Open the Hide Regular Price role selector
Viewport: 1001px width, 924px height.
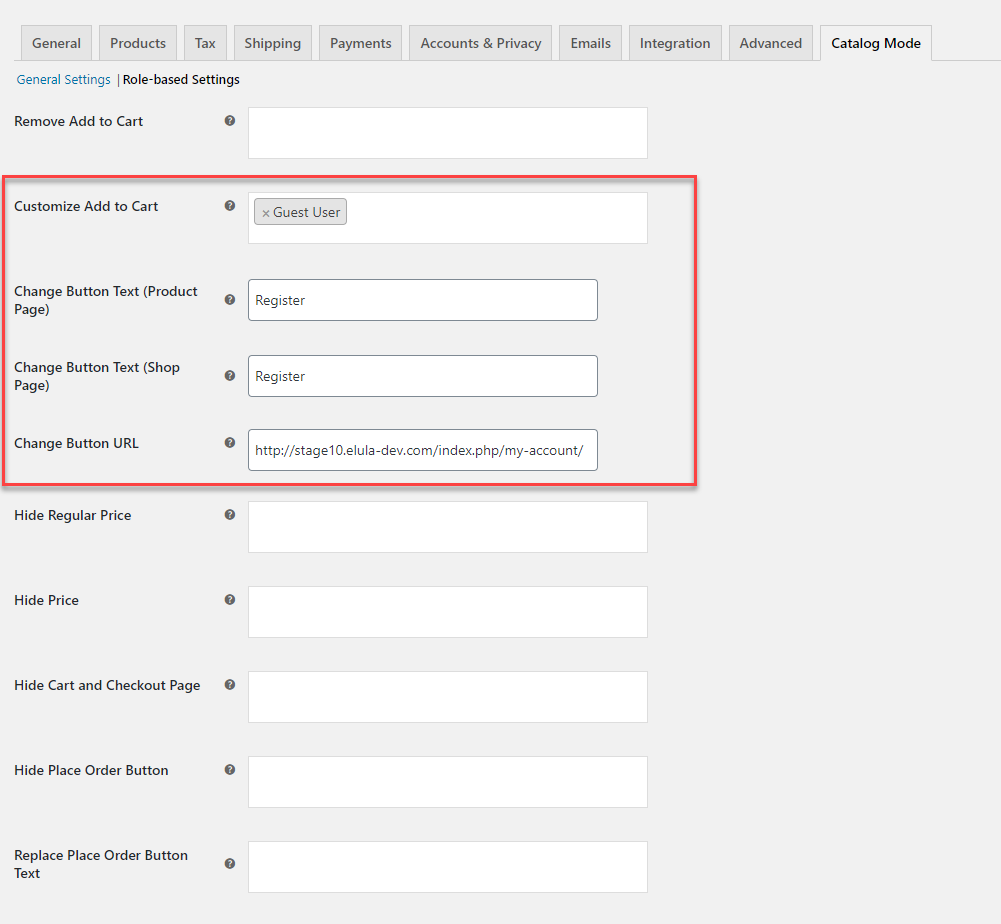click(447, 527)
